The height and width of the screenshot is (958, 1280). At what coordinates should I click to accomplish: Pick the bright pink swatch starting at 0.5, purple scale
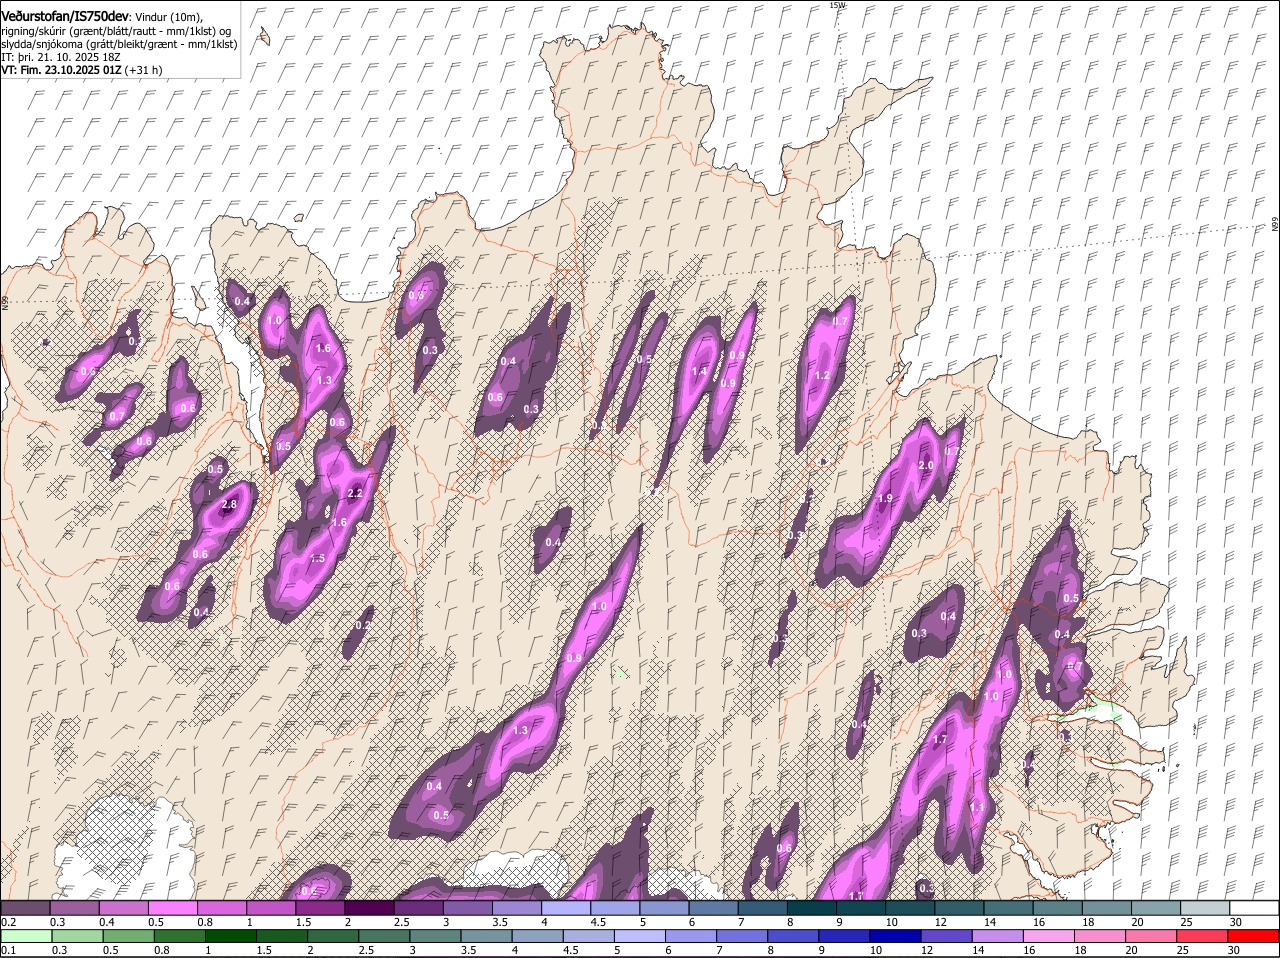(x=172, y=908)
